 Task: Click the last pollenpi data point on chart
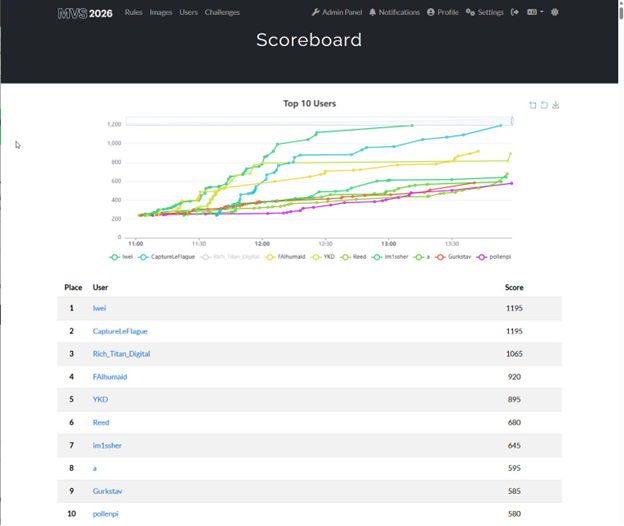(511, 183)
